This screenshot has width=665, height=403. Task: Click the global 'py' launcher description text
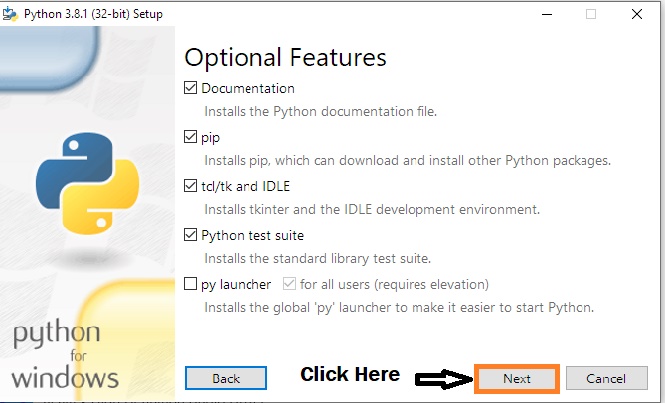point(399,308)
